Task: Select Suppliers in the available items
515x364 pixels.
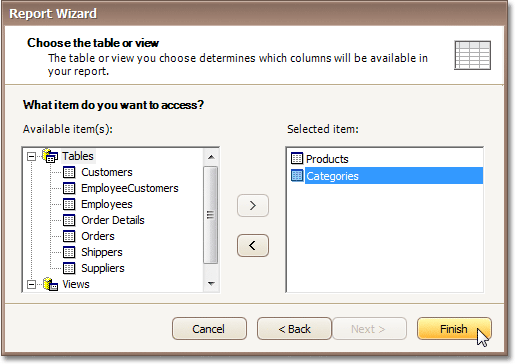Action: pyautogui.click(x=103, y=268)
